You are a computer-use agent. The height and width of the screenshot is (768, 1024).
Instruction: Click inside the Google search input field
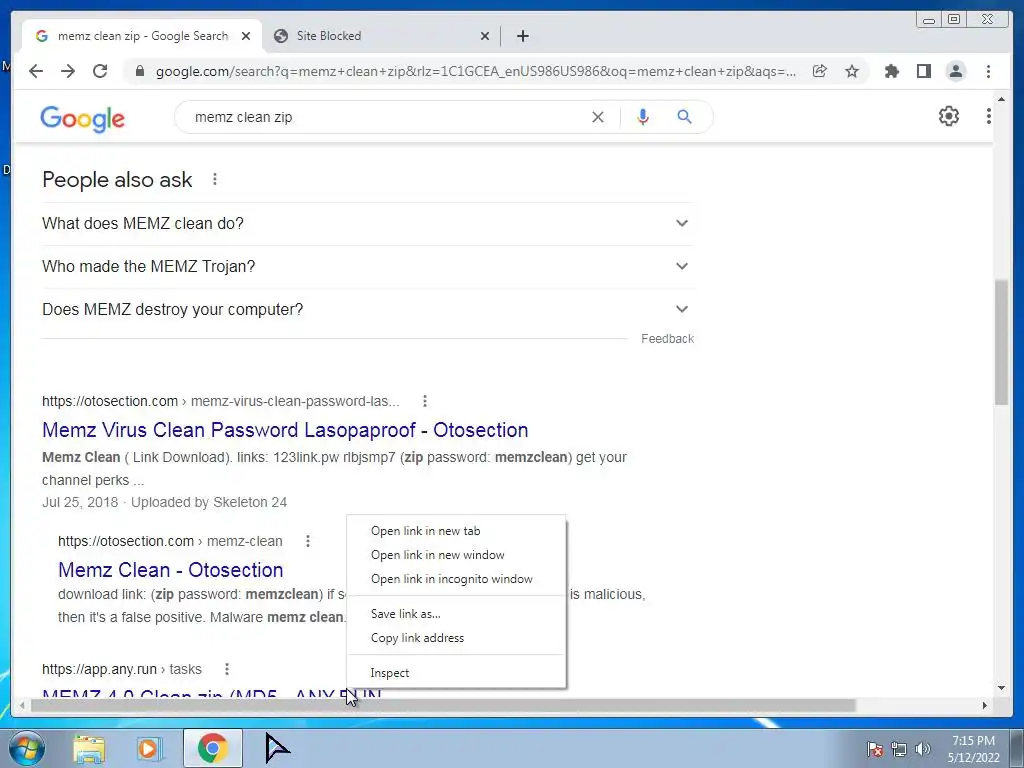pos(385,117)
